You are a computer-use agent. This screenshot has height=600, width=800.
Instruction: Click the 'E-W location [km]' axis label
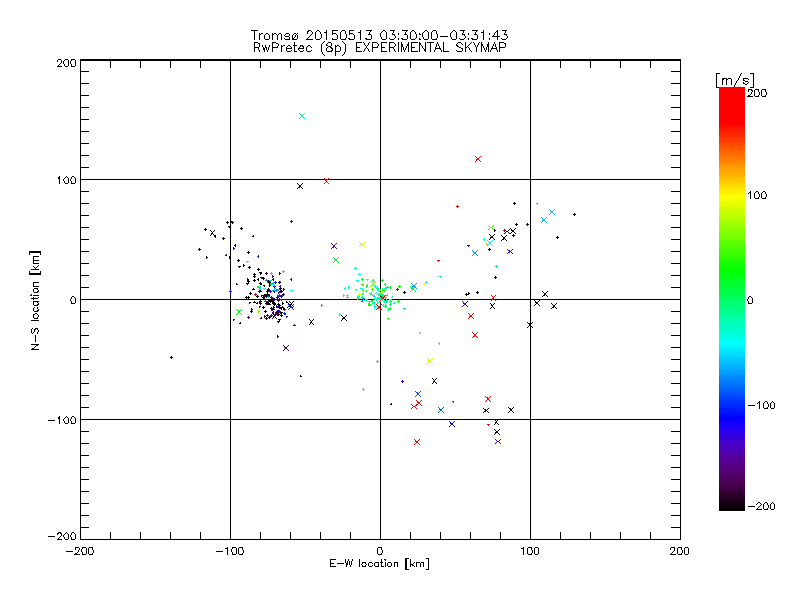[379, 564]
